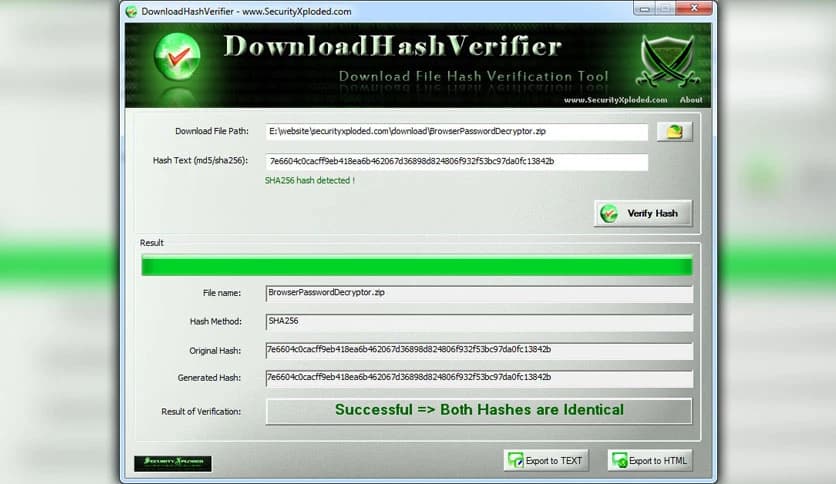Click the 'Hash Text (md5/sha256):' label
Viewport: 836px width, 484px height.
pyautogui.click(x=200, y=160)
